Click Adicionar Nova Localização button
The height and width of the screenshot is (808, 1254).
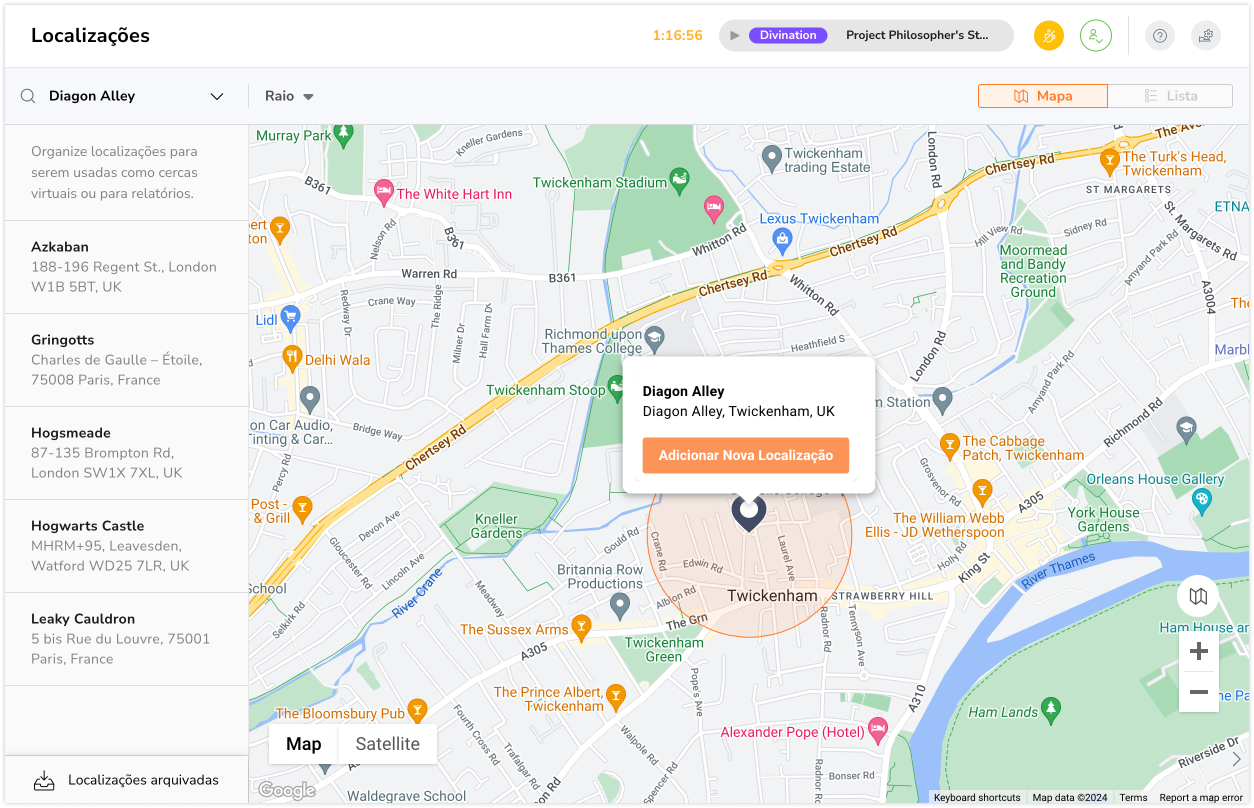tap(746, 455)
